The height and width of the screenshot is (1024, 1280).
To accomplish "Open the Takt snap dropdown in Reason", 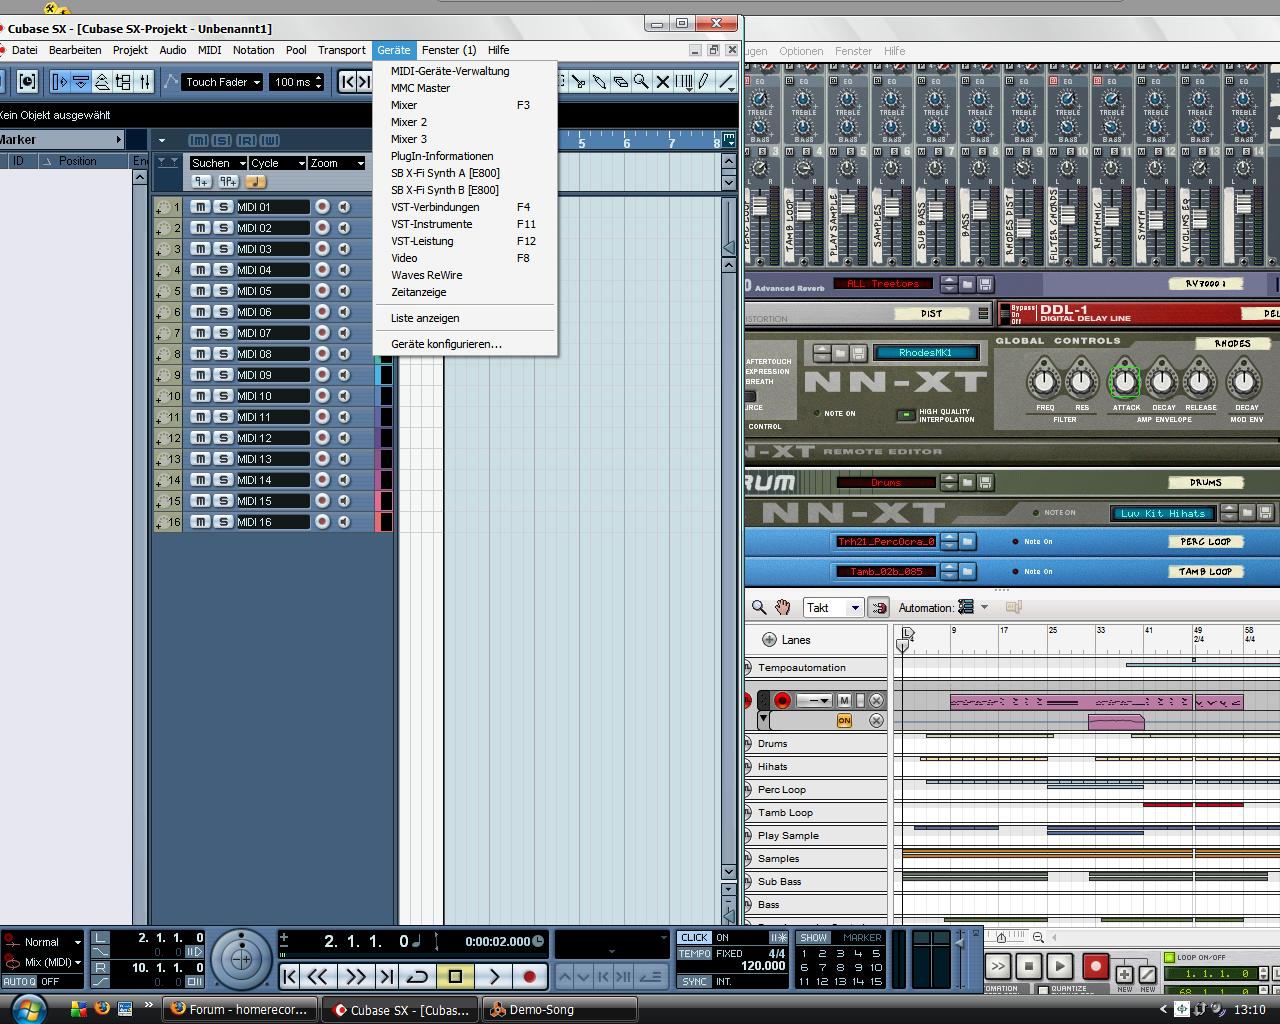I will (833, 608).
